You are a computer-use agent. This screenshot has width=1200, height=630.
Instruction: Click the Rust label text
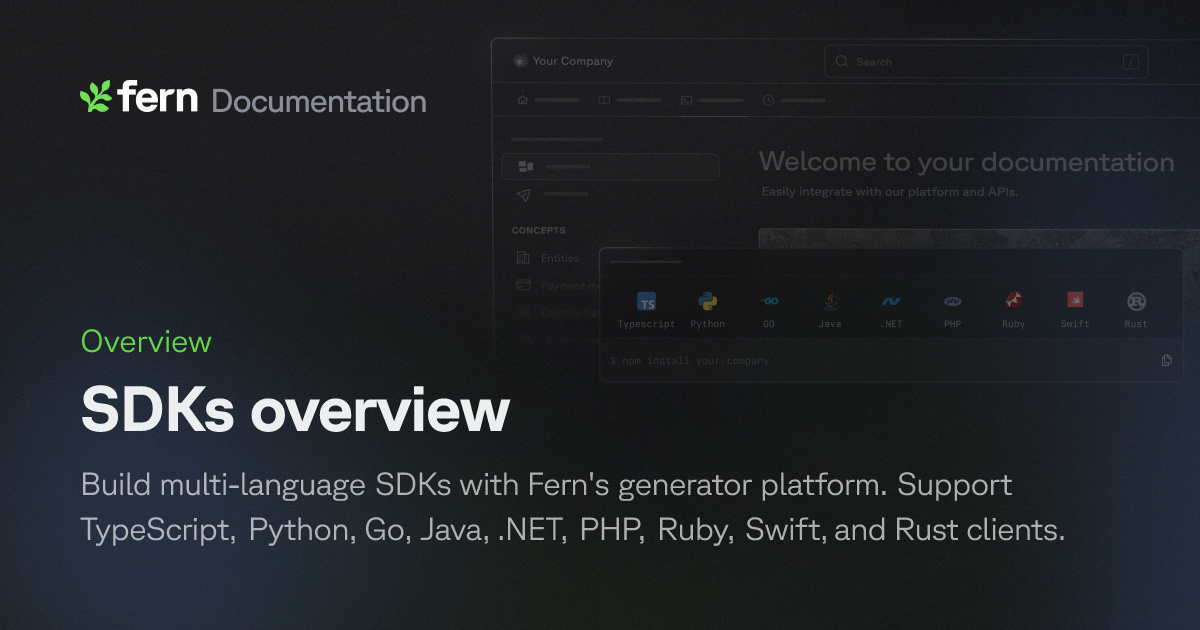point(1136,324)
